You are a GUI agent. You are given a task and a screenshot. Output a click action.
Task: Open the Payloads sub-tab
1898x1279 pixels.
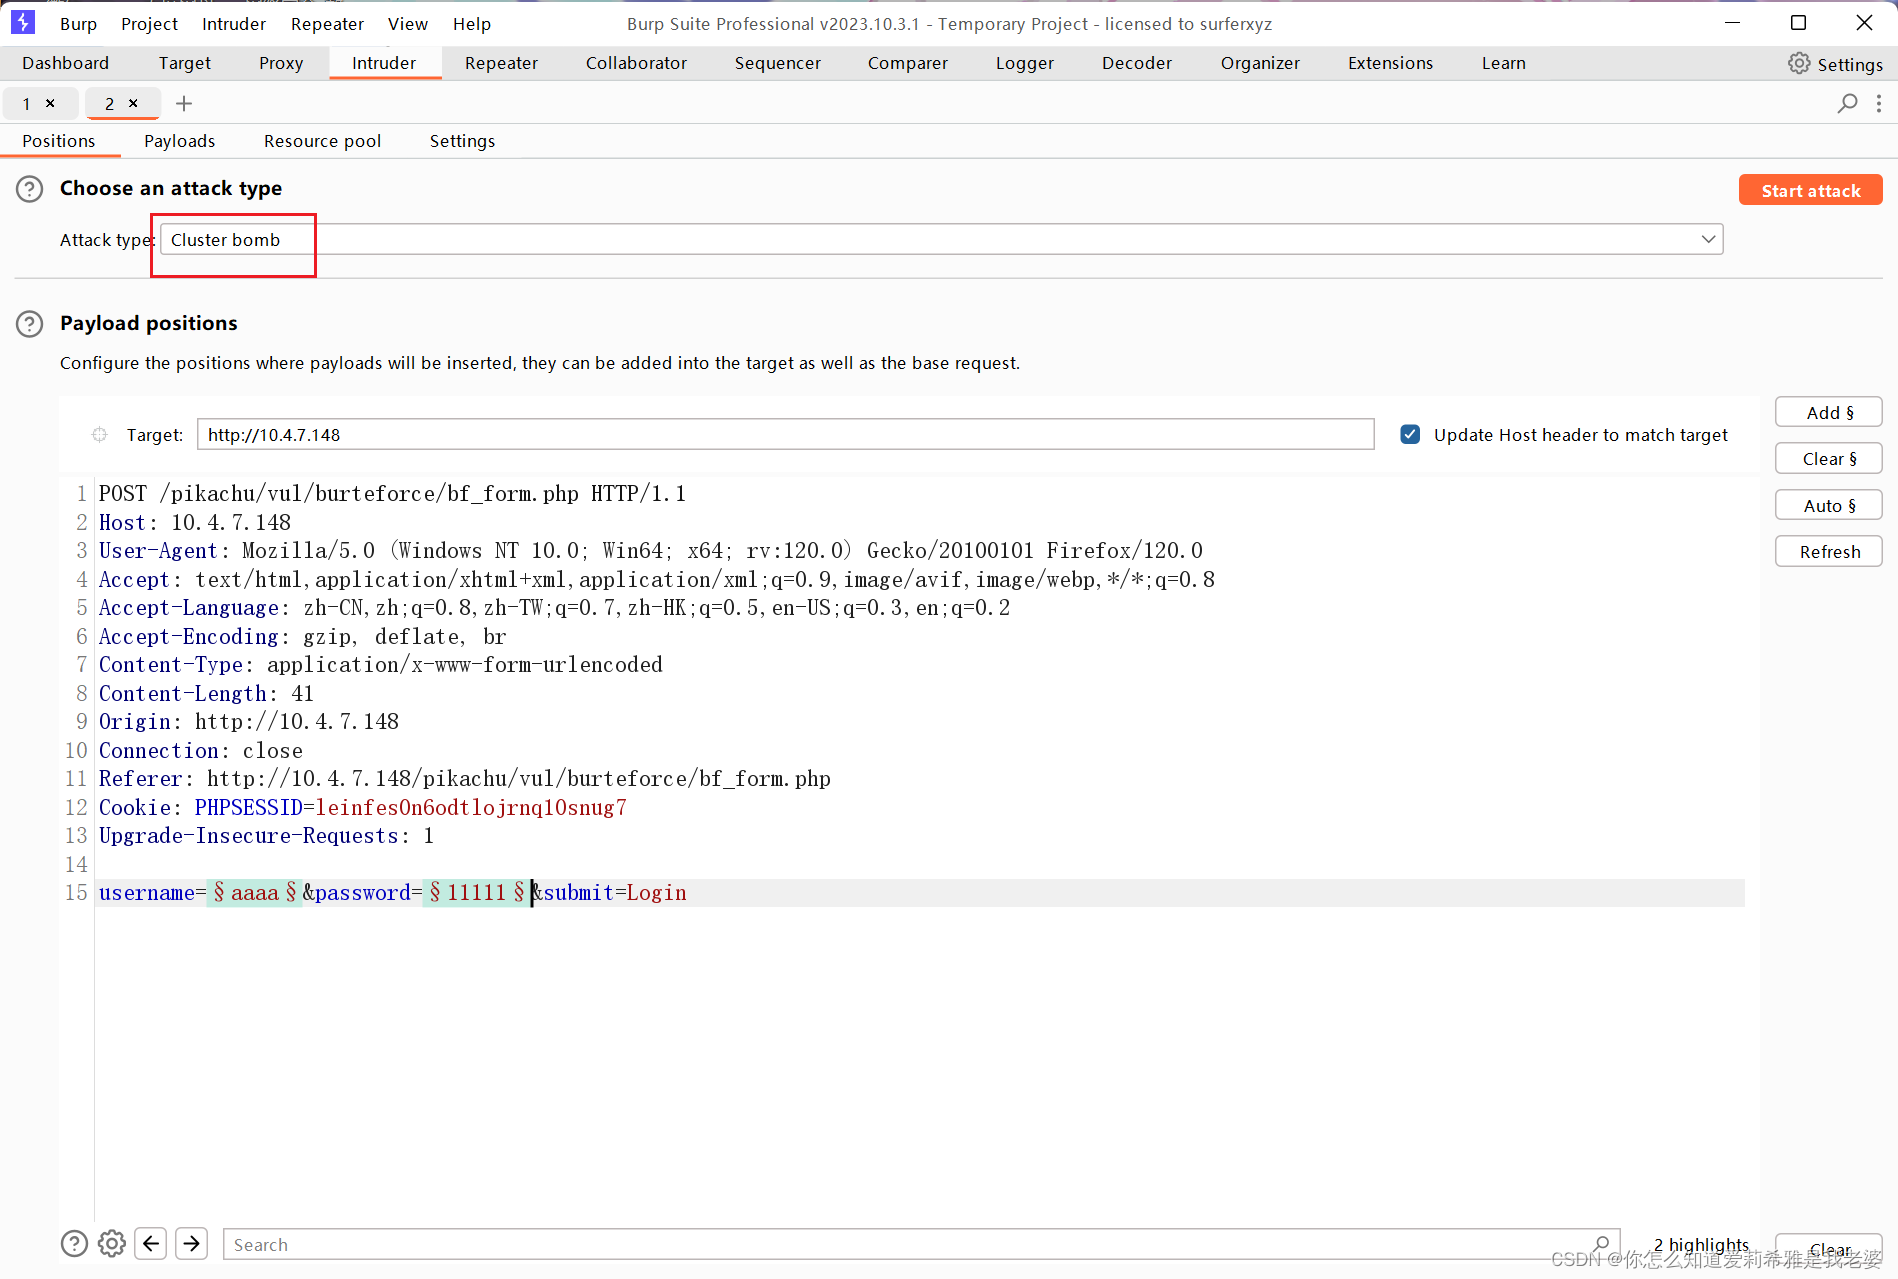[x=180, y=141]
